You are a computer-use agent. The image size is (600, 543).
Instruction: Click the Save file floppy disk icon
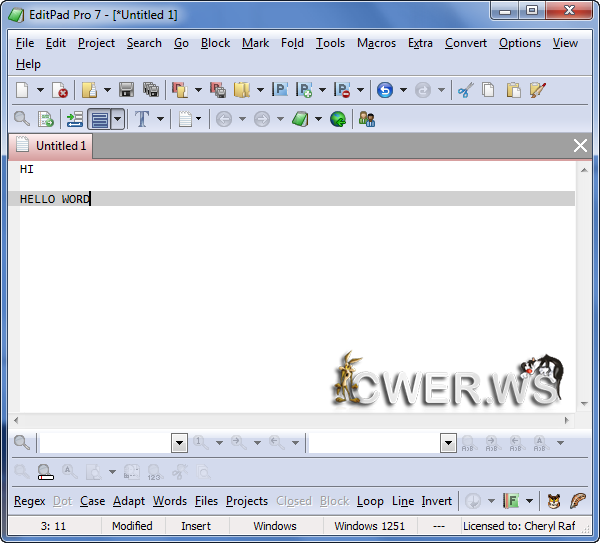127,90
